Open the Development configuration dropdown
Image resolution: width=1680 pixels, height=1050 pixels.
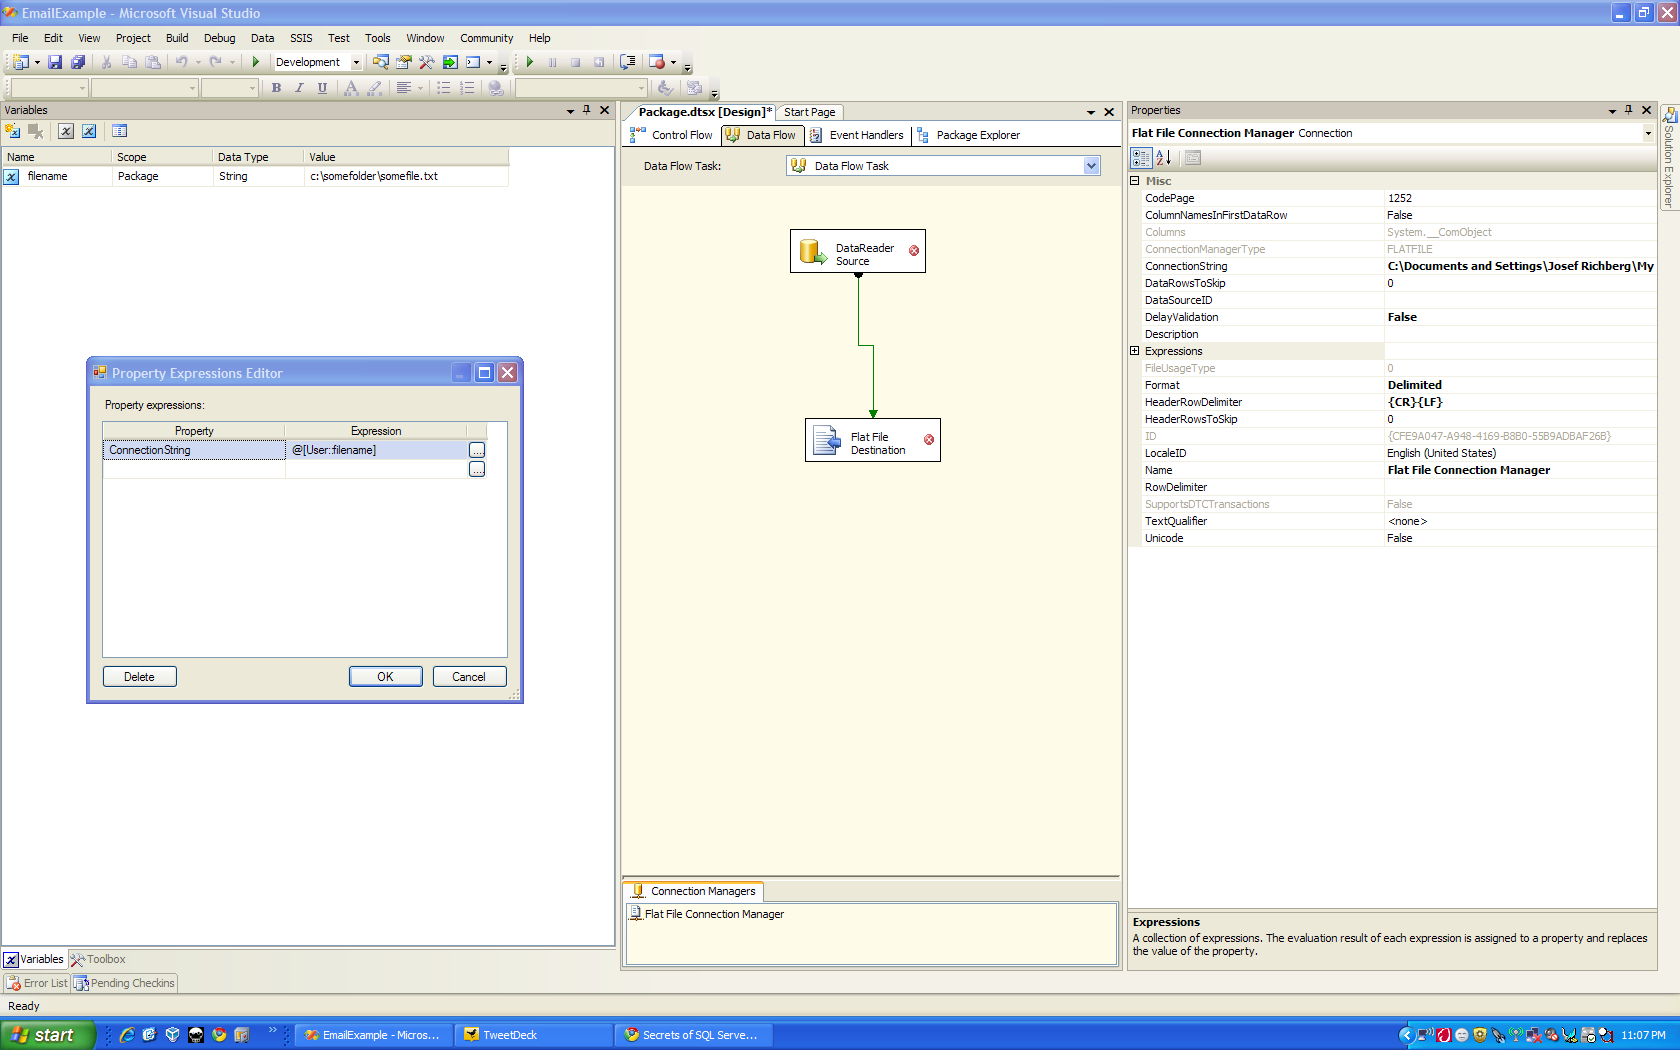356,62
